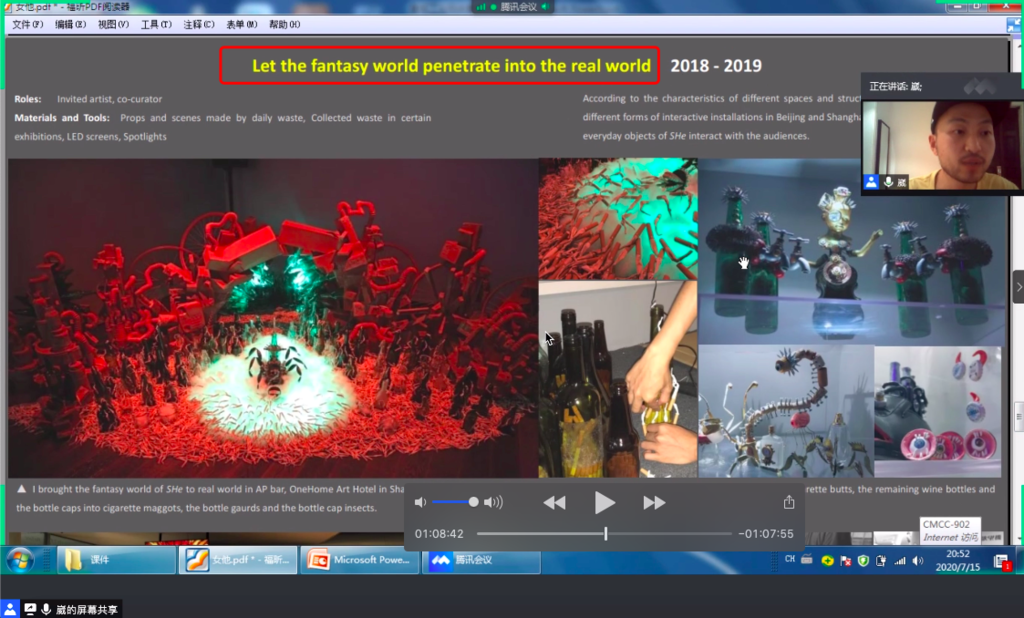The width and height of the screenshot is (1024, 618).
Task: Open the 工具 menu
Action: point(156,25)
